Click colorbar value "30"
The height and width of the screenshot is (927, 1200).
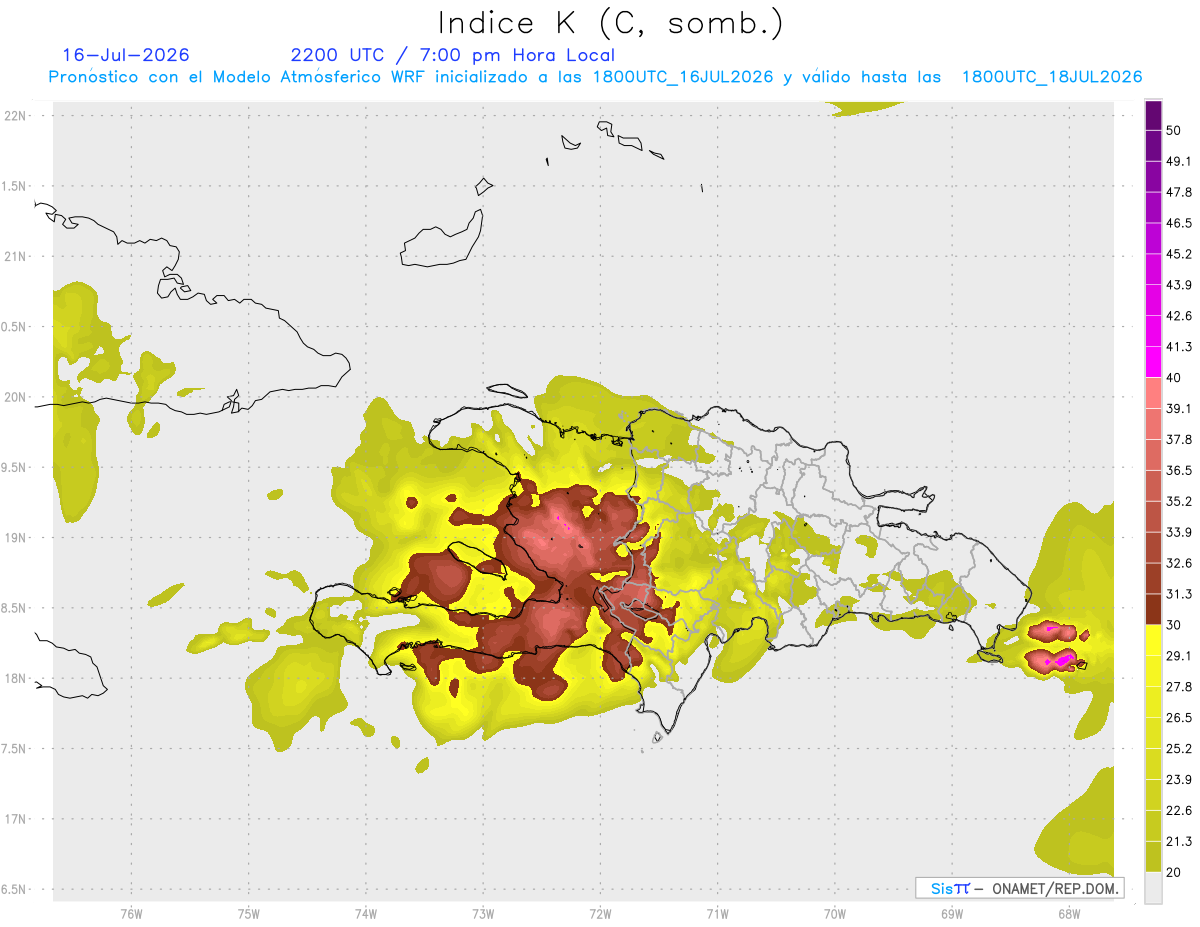click(x=1175, y=625)
